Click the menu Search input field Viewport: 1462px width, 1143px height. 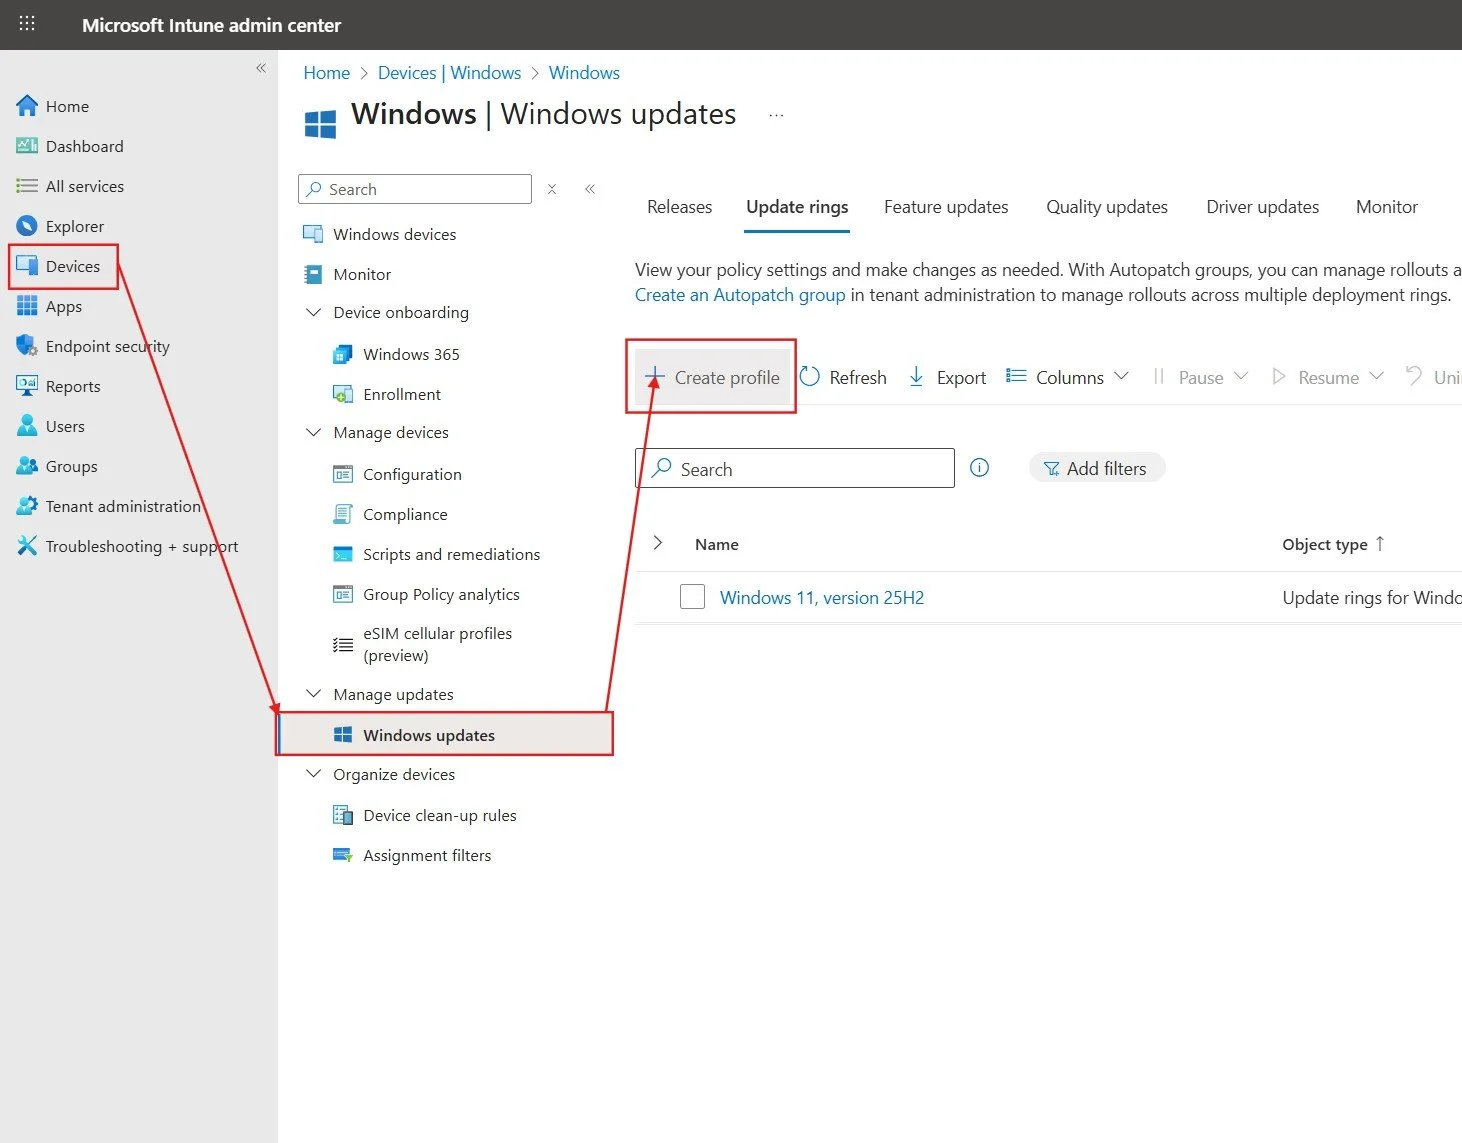[x=415, y=189]
